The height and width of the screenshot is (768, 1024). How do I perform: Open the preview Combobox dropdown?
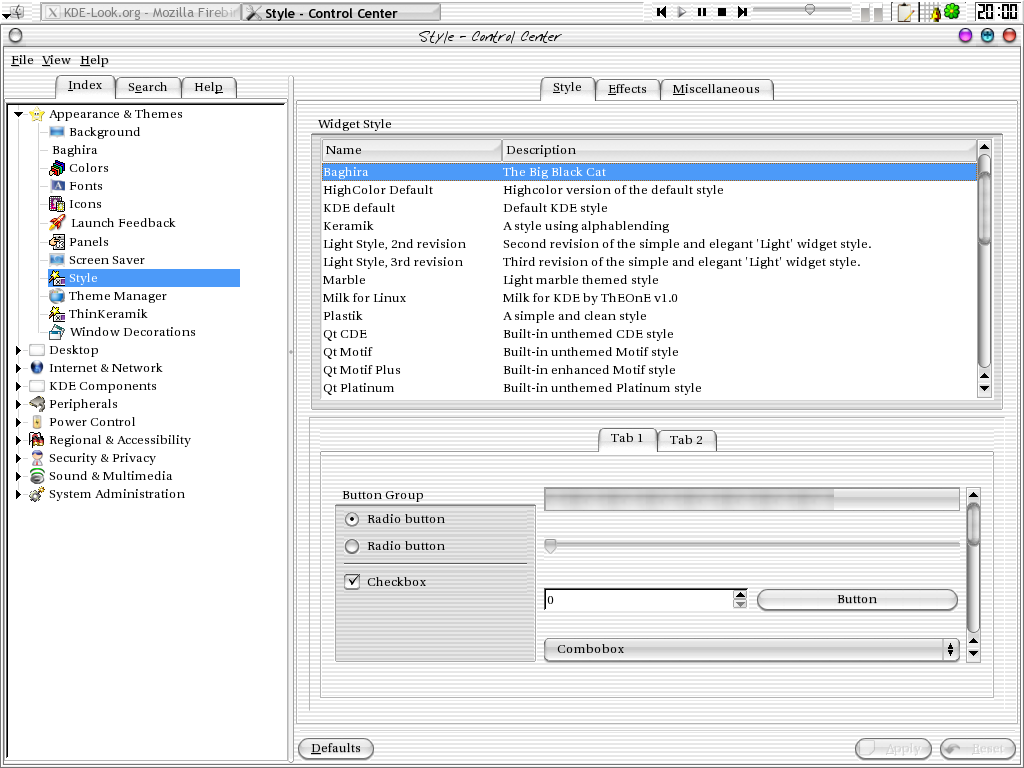[x=752, y=649]
